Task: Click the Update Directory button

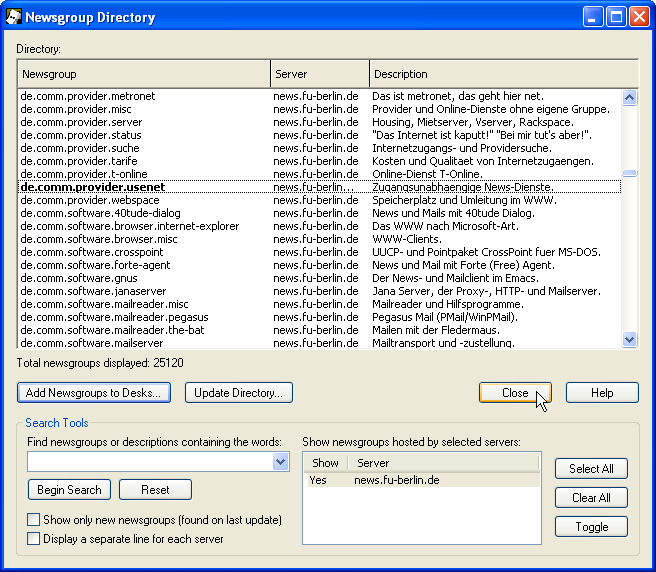Action: tap(239, 393)
